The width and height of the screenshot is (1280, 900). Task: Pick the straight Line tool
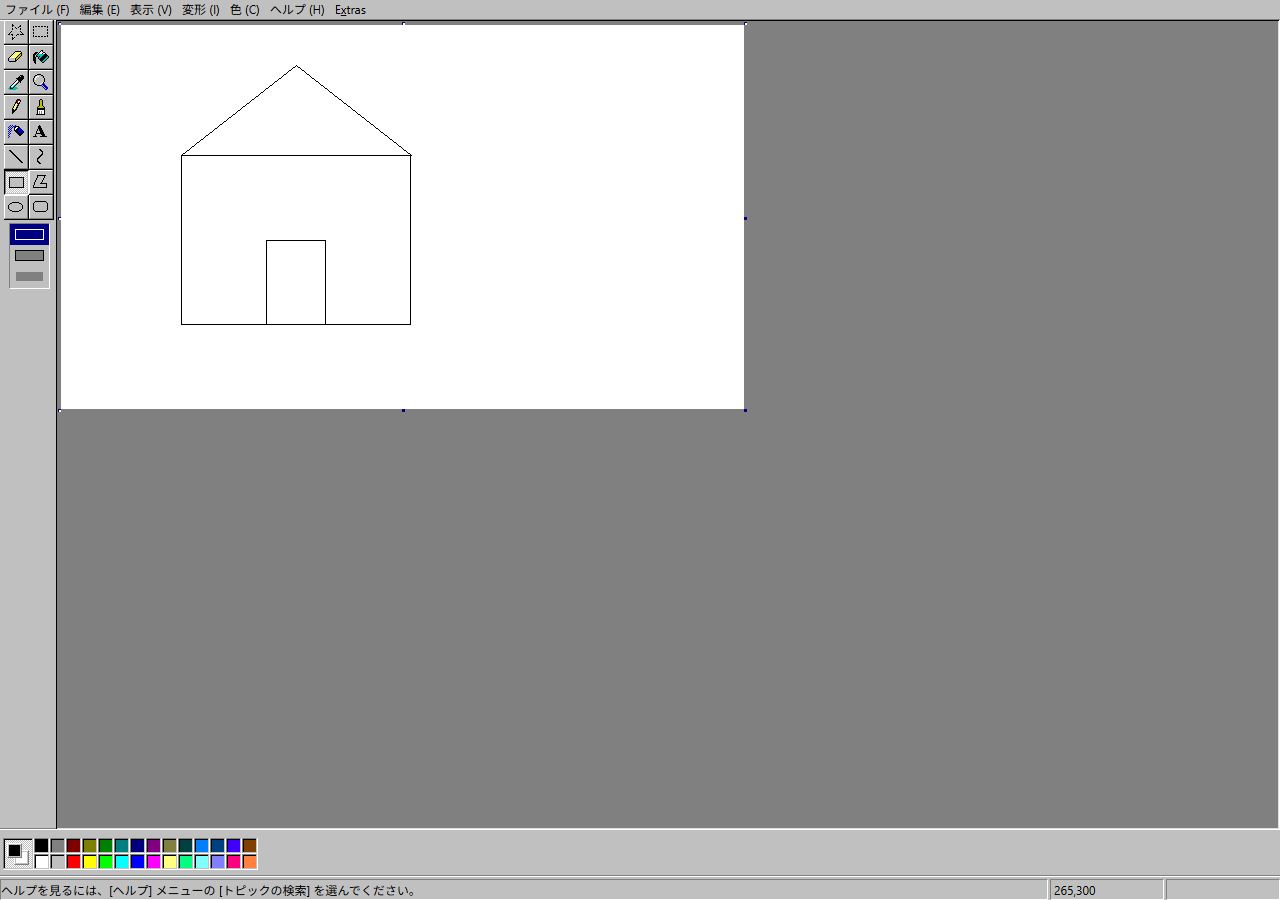tap(16, 157)
